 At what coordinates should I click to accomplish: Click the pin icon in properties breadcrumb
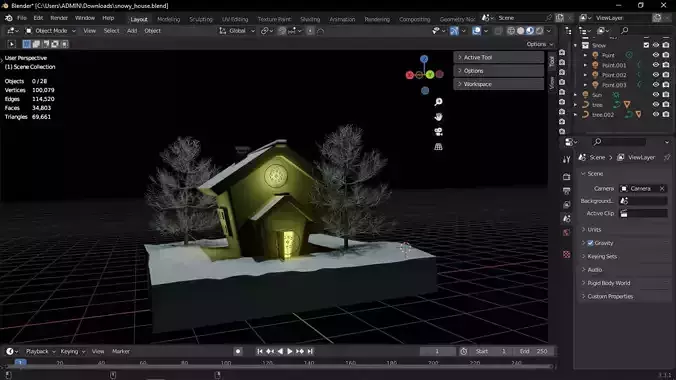click(x=667, y=157)
